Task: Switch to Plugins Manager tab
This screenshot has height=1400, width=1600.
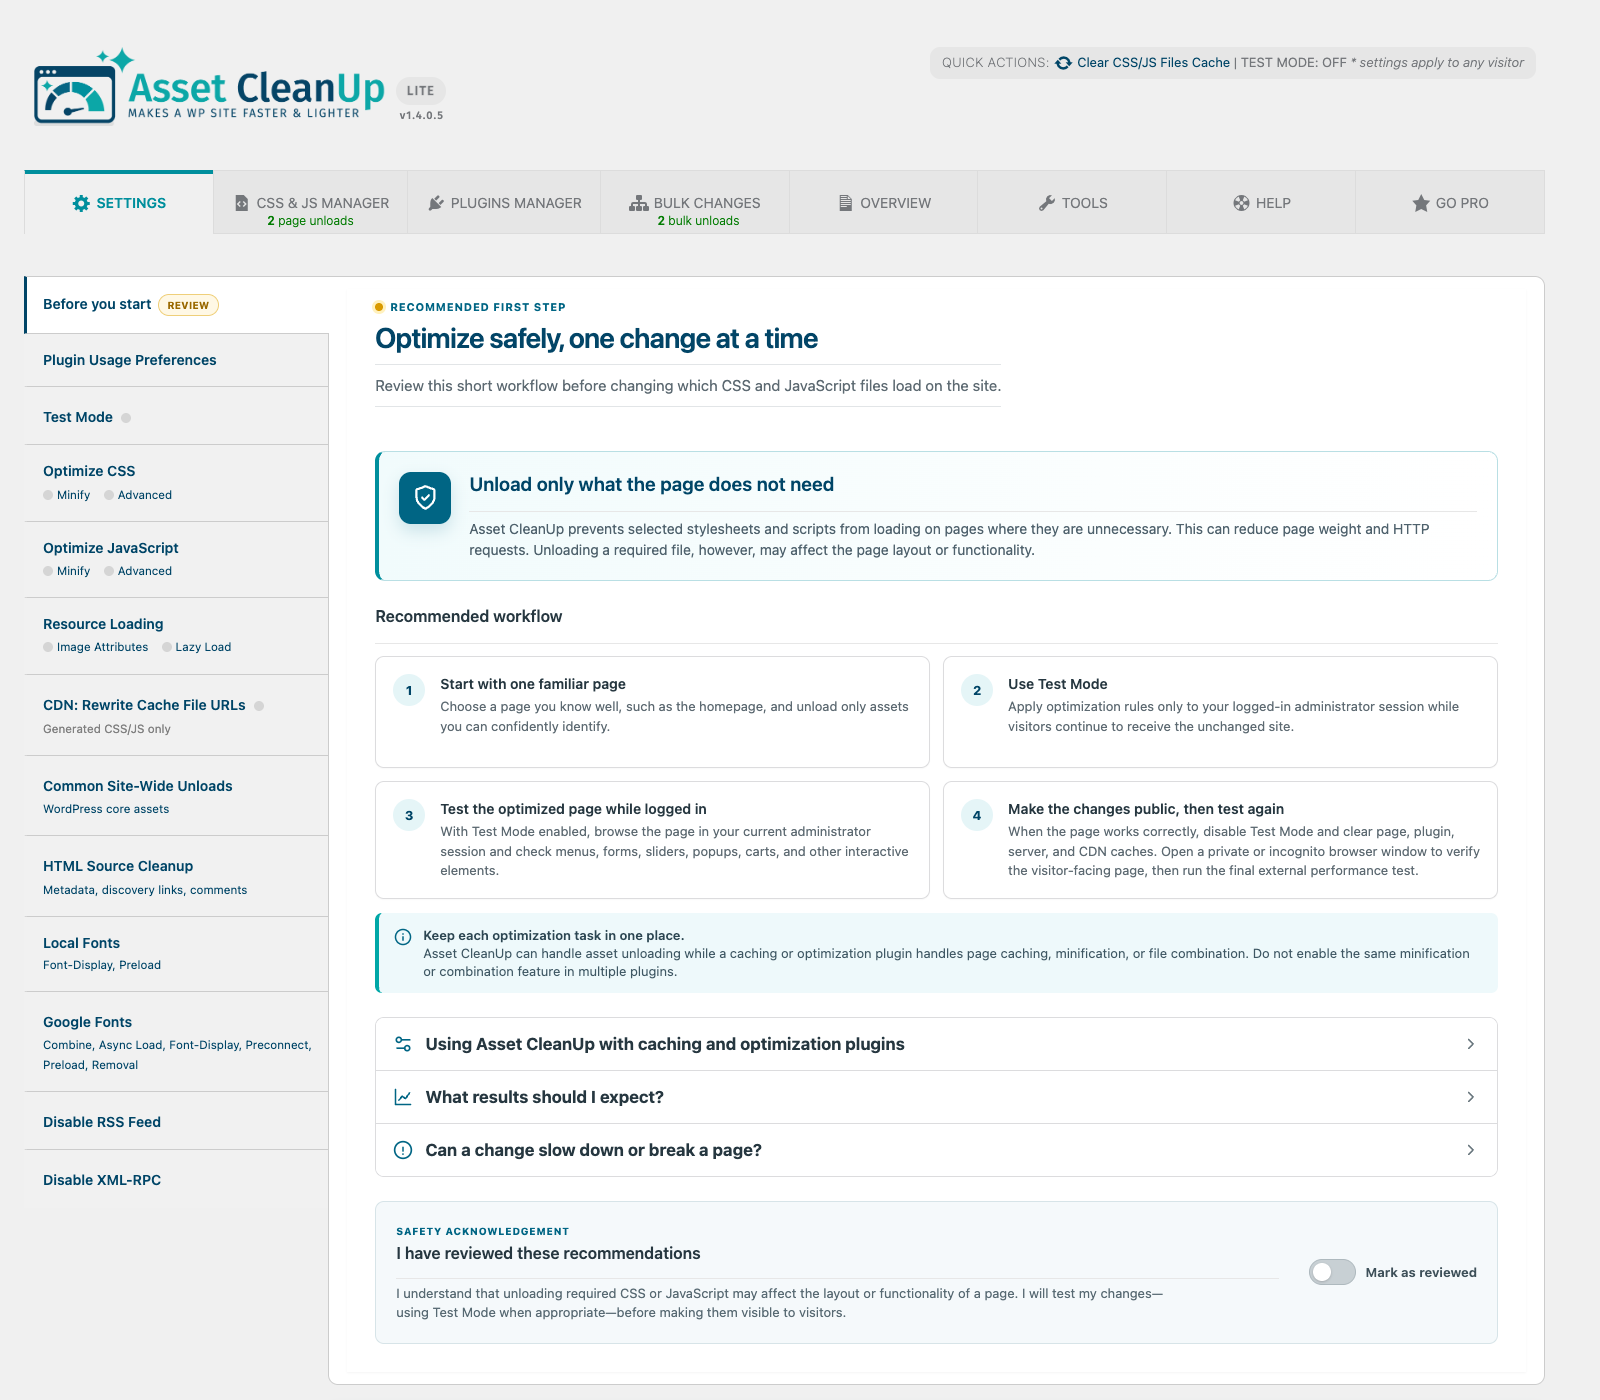Action: 504,203
